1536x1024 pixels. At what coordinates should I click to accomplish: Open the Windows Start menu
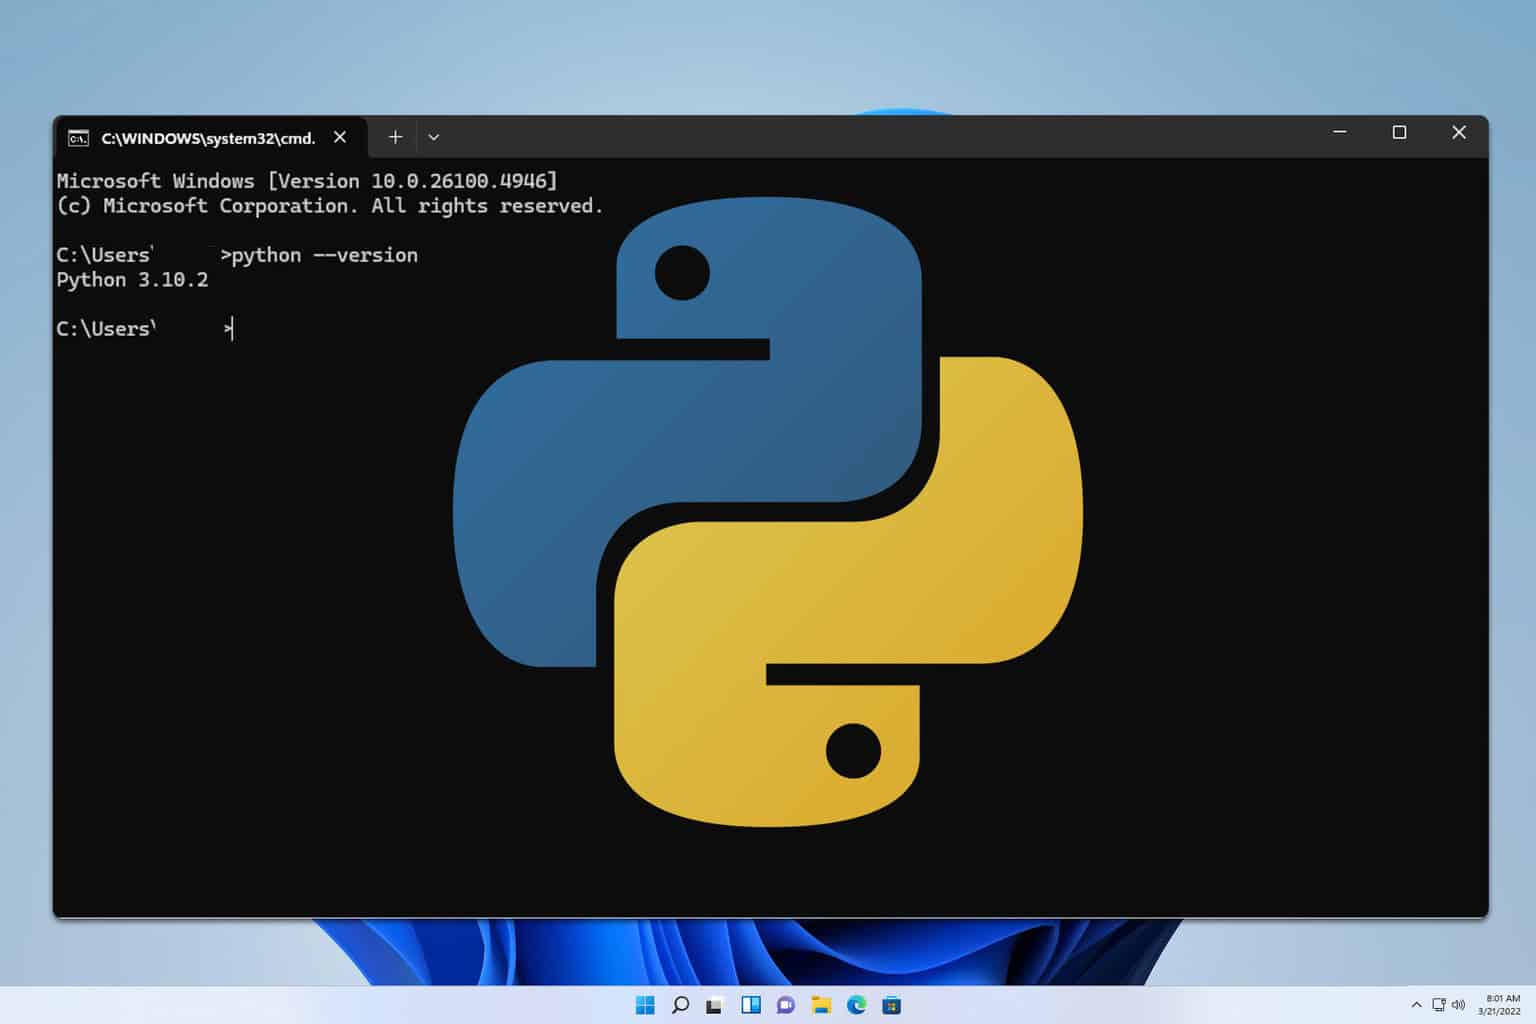point(645,1005)
